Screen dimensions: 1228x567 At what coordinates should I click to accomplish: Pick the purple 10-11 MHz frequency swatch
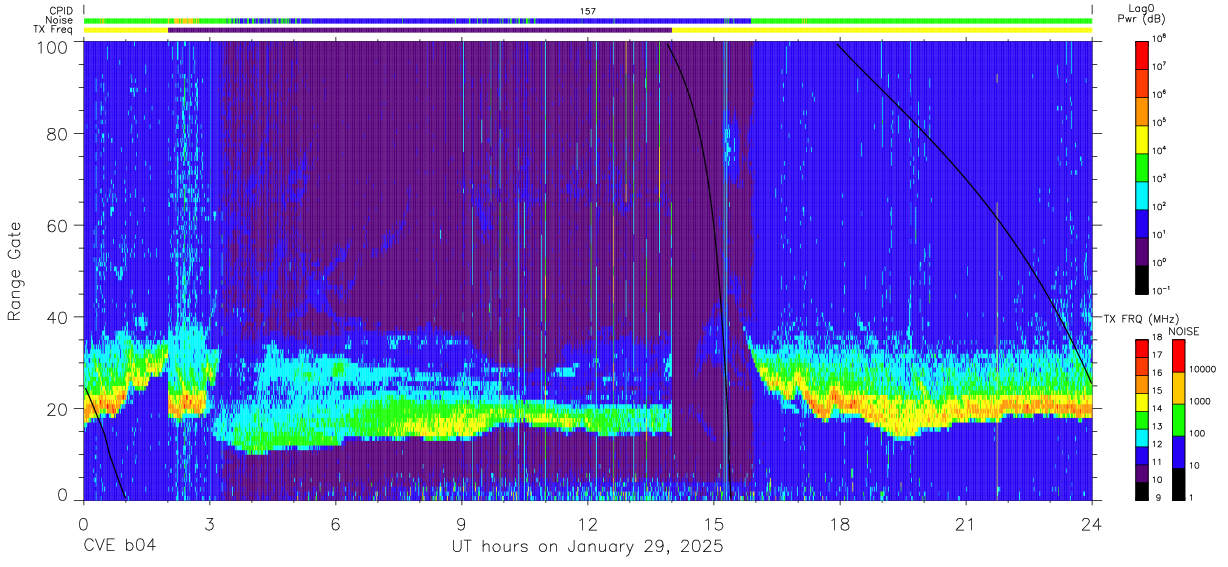tap(1141, 471)
